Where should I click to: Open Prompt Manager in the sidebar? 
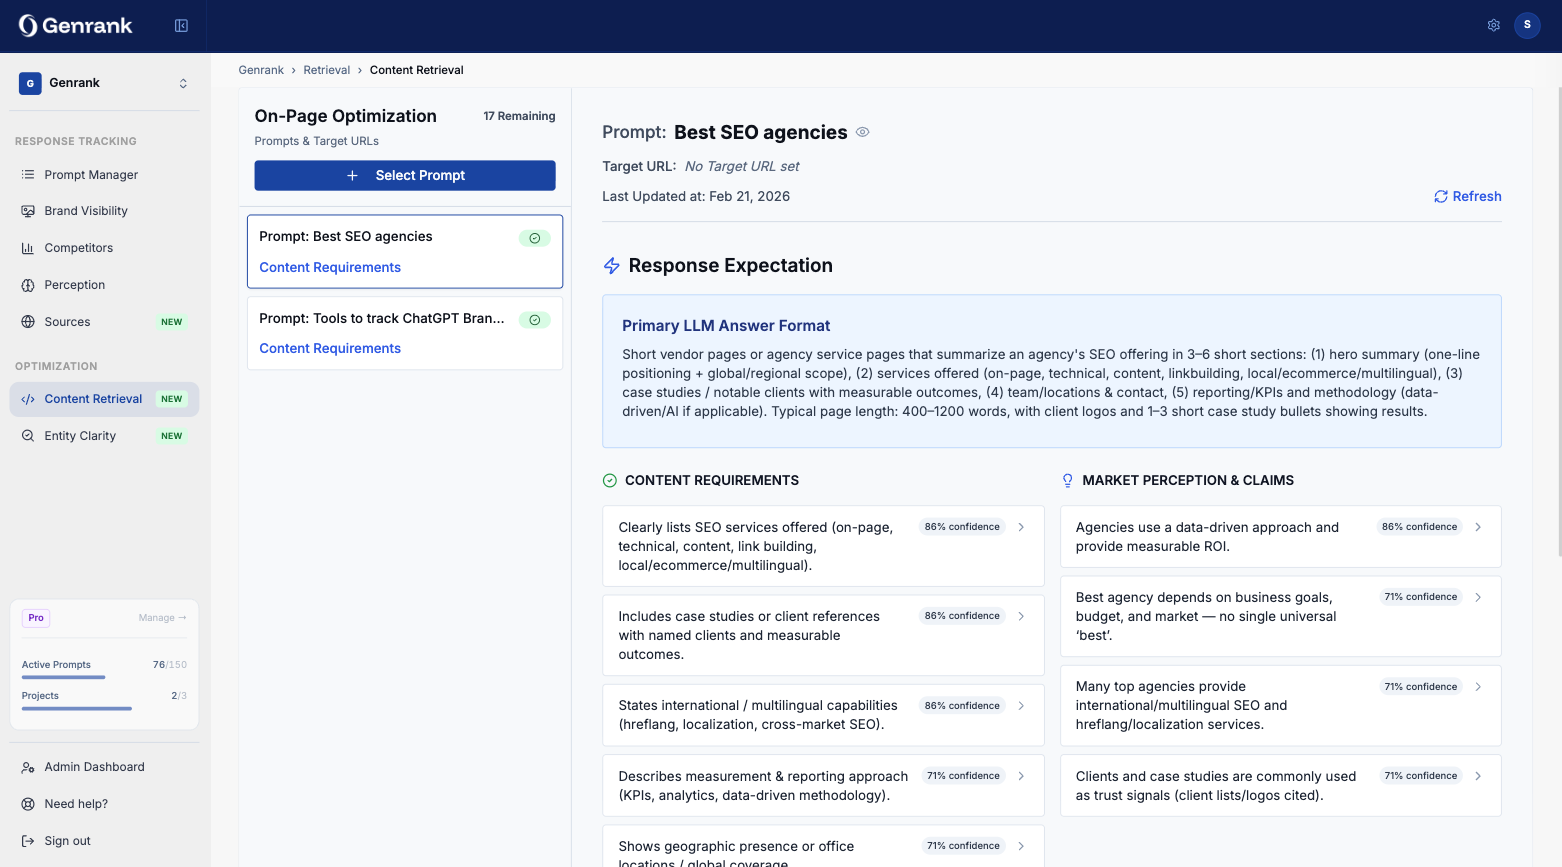[x=91, y=175]
